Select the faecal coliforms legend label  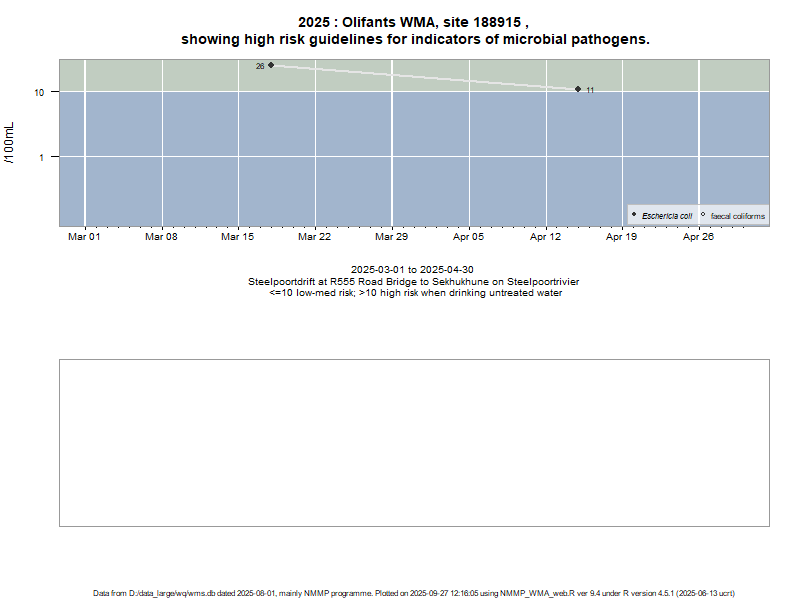[737, 216]
